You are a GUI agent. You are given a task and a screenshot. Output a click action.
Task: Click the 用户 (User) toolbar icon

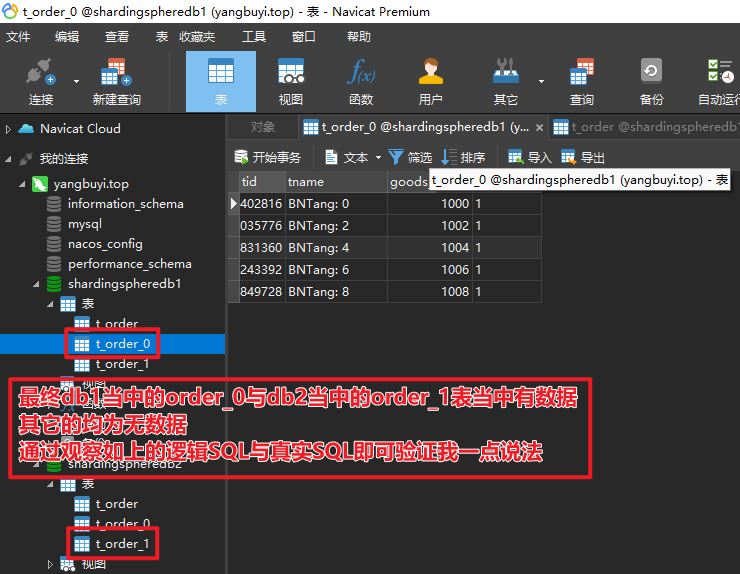[x=430, y=81]
